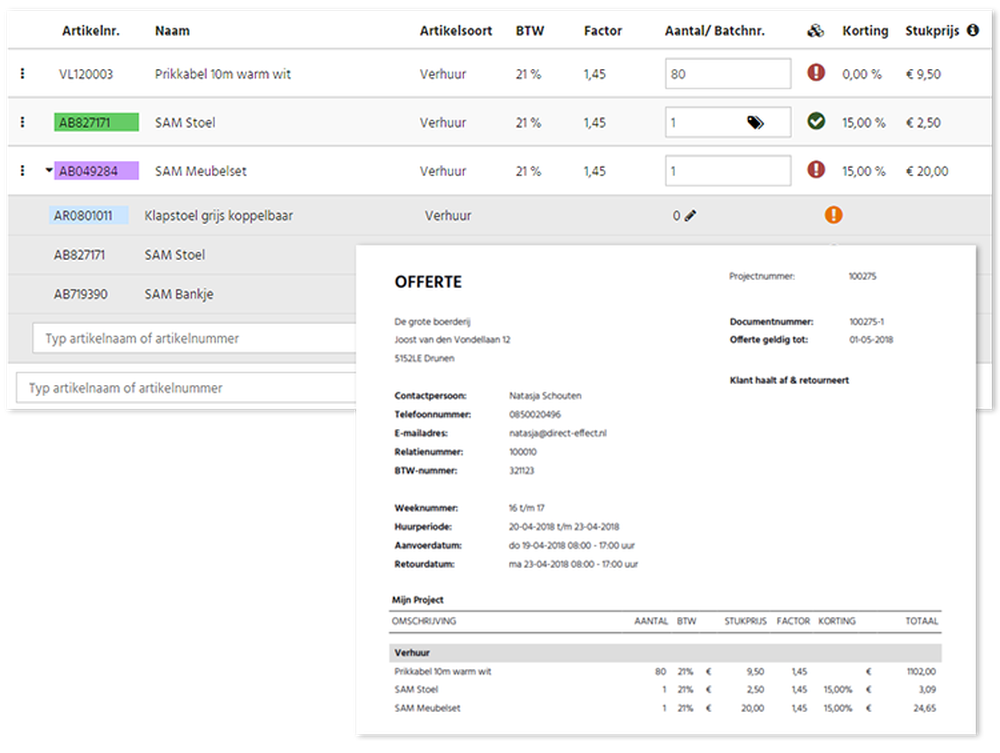Click the name Klapstoel grijs koppelbaar
This screenshot has width=1000, height=753.
pos(219,216)
